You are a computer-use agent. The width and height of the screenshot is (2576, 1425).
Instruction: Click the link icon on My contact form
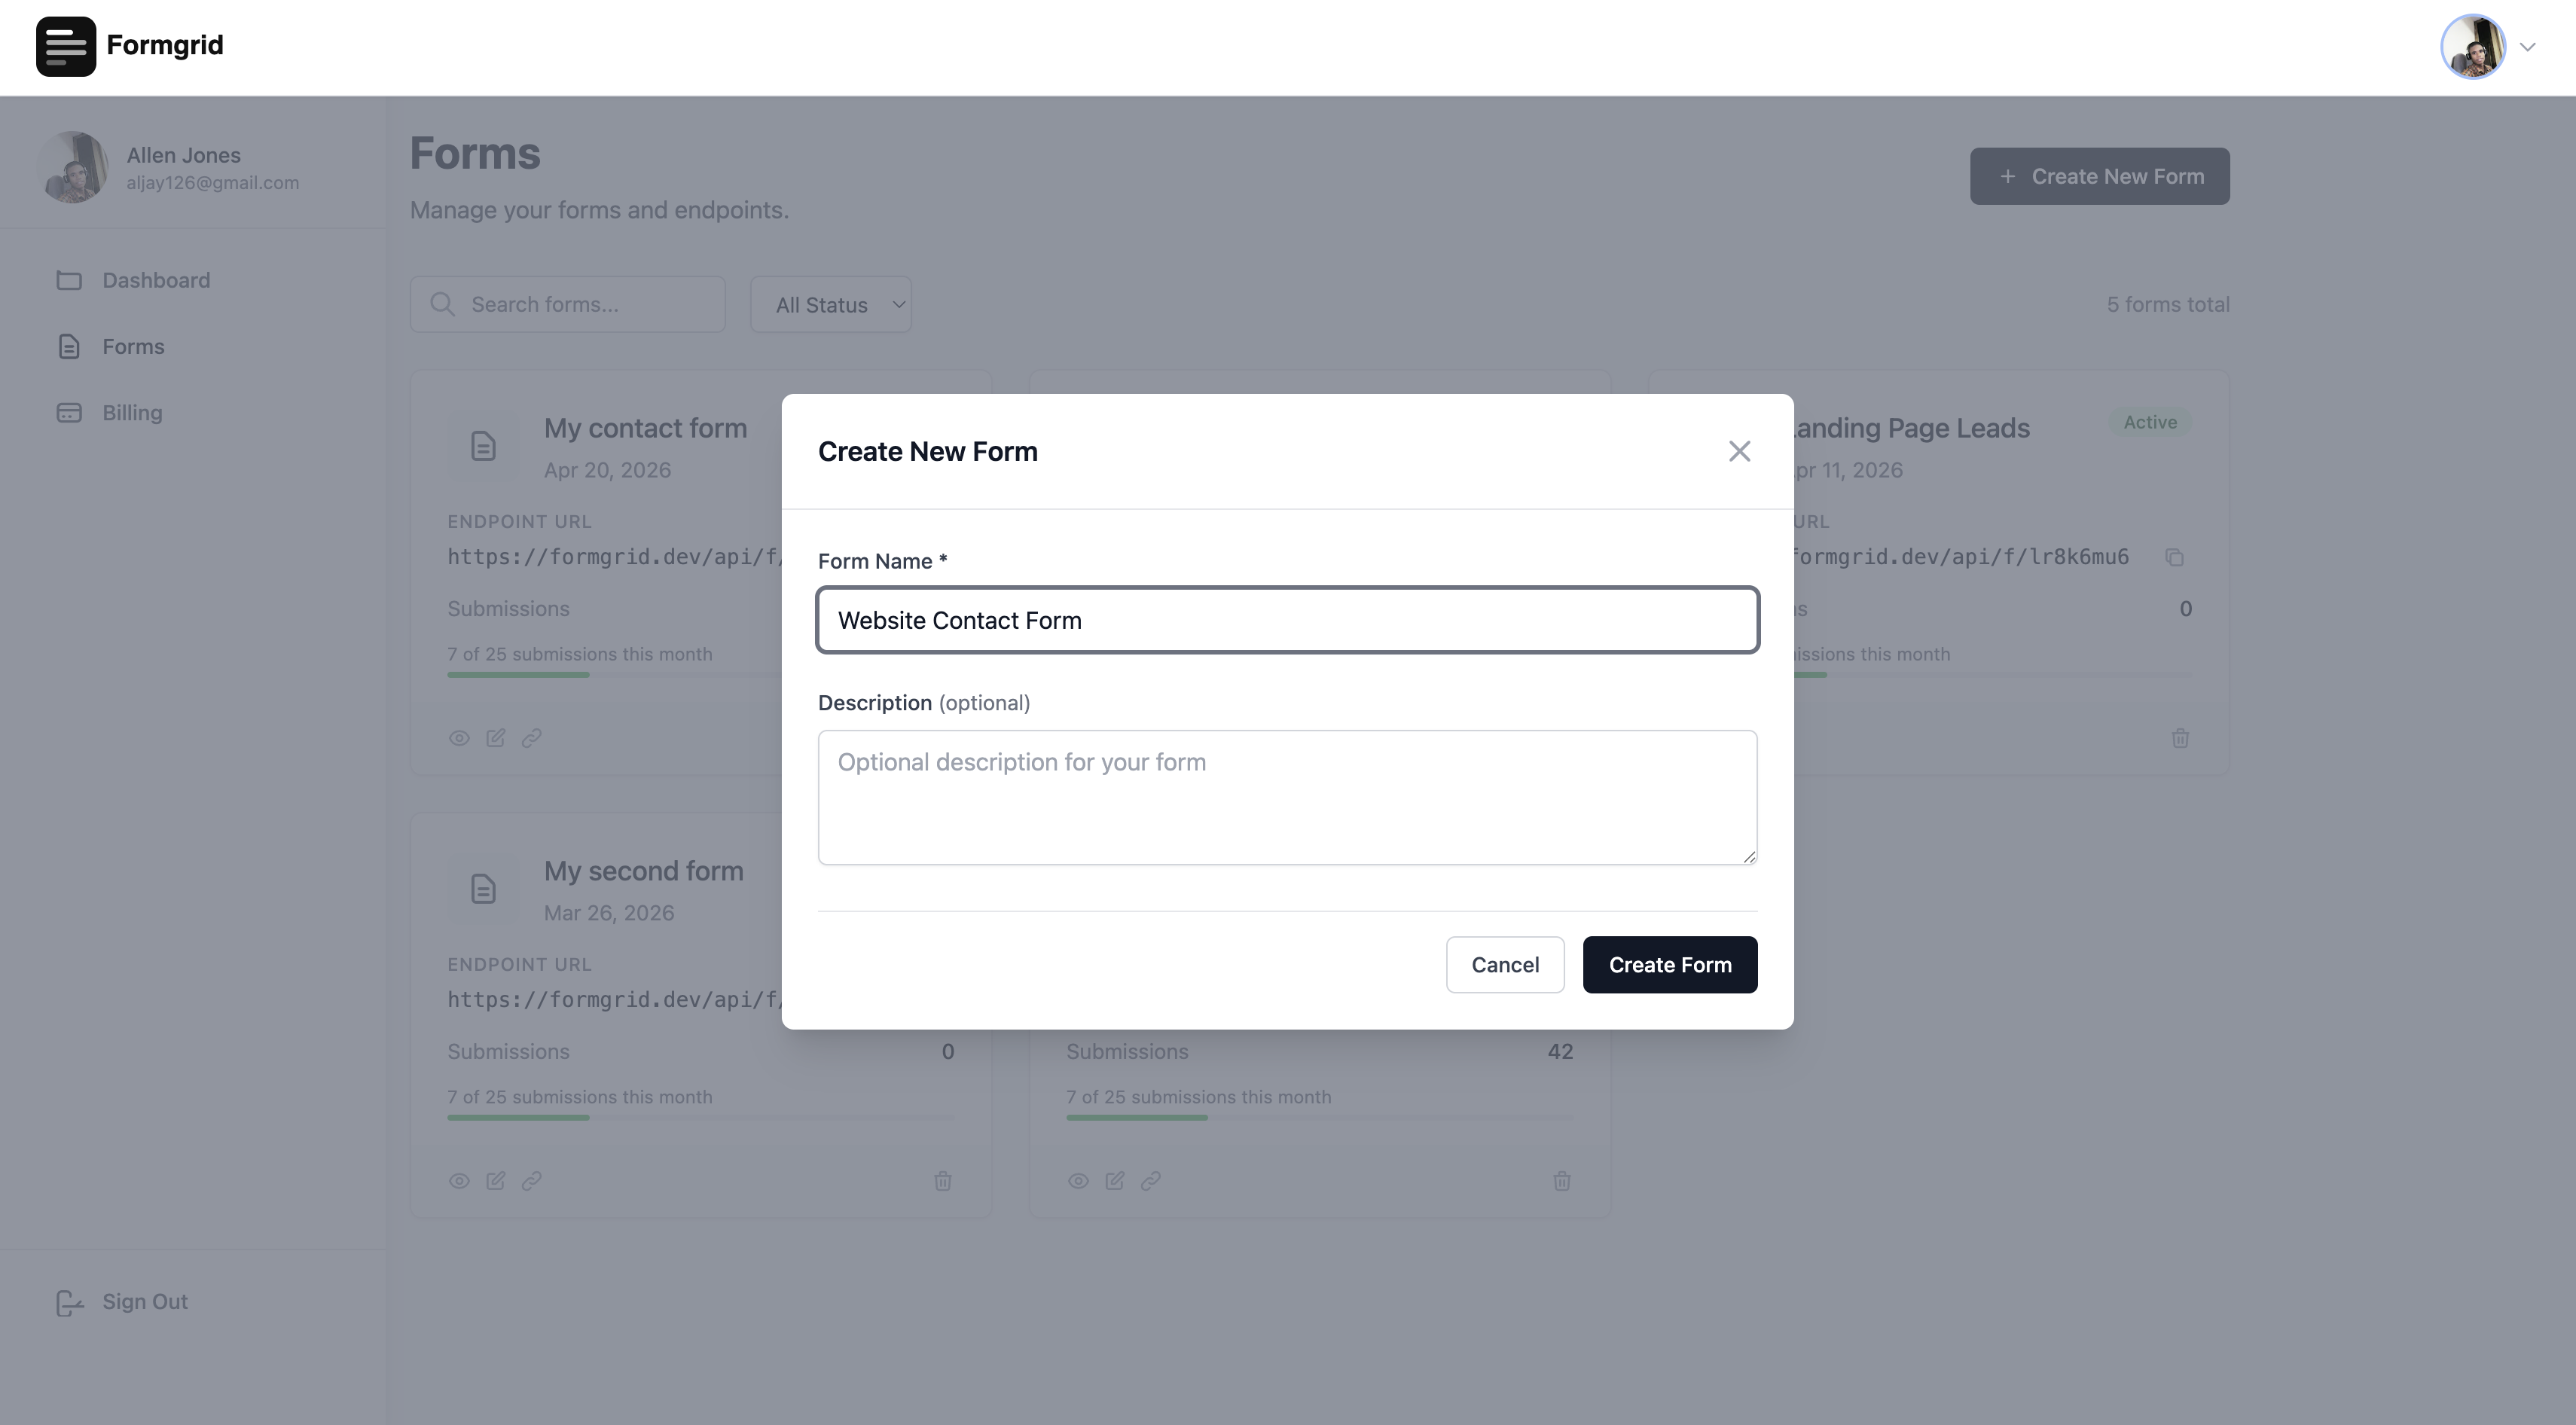tap(531, 737)
